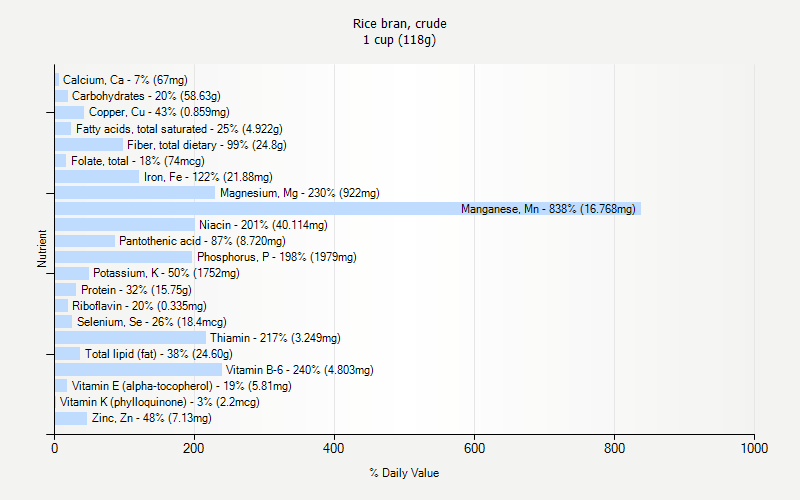
Task: Click the Folate, total - 18% label
Action: [x=138, y=161]
